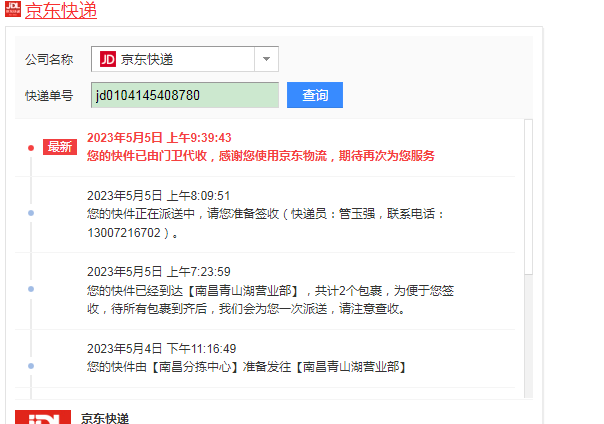Screen dimensions: 604x424
Task: Click the JDL logo icon at top
Action: tap(13, 9)
